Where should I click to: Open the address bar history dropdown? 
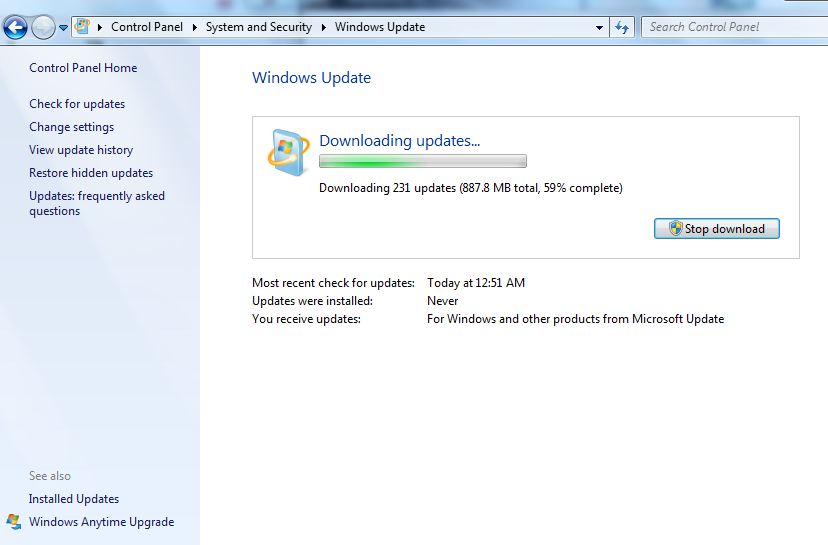click(599, 27)
